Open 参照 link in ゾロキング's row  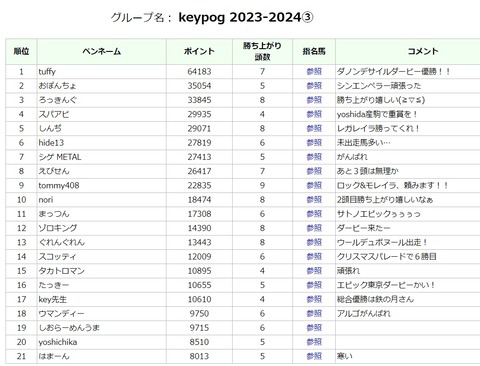[x=314, y=228]
